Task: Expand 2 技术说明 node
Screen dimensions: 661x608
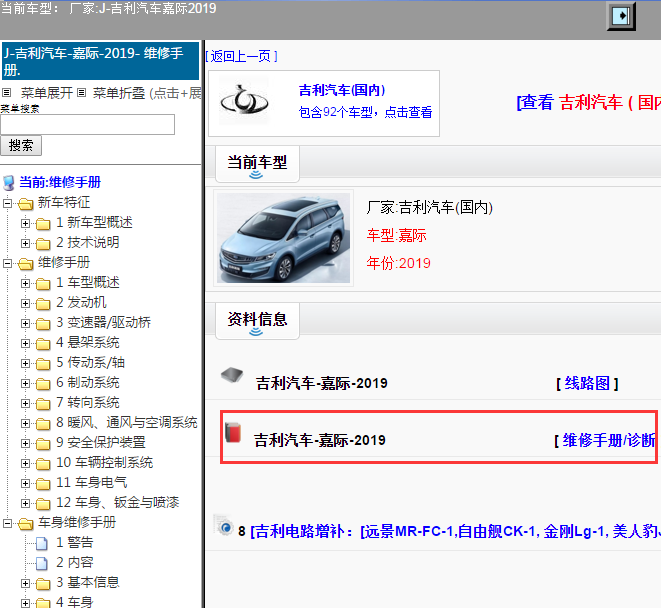Action: [x=25, y=243]
